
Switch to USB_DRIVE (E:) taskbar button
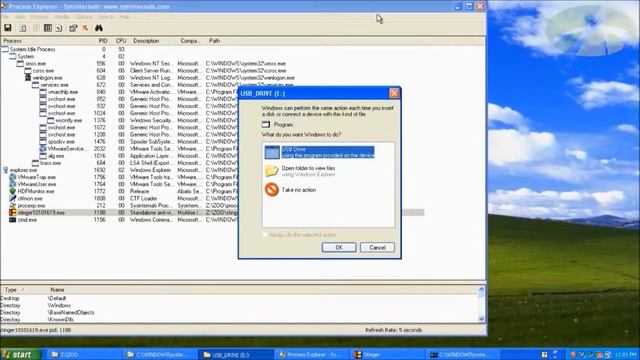(x=236, y=354)
